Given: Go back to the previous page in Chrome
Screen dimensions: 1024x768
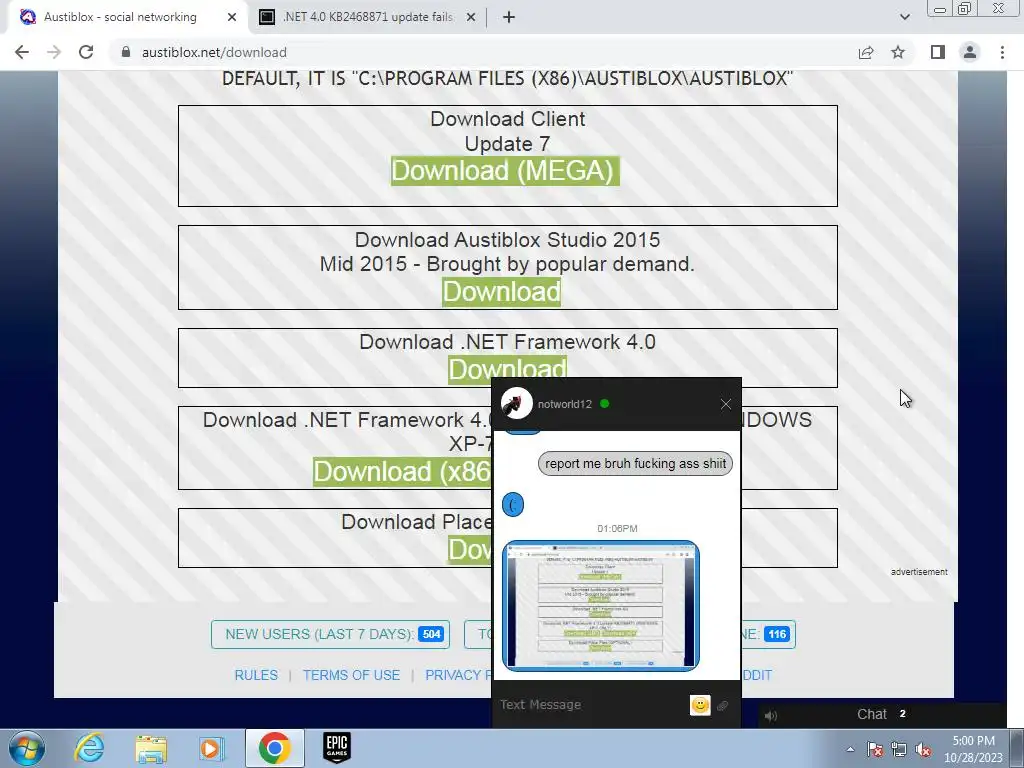Looking at the screenshot, I should point(22,52).
